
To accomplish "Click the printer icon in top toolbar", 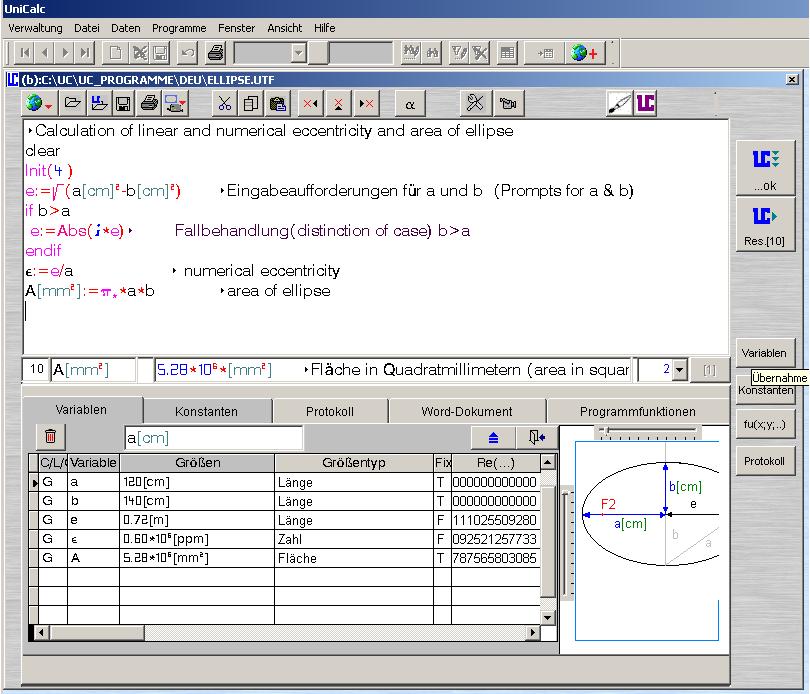I will tap(215, 53).
